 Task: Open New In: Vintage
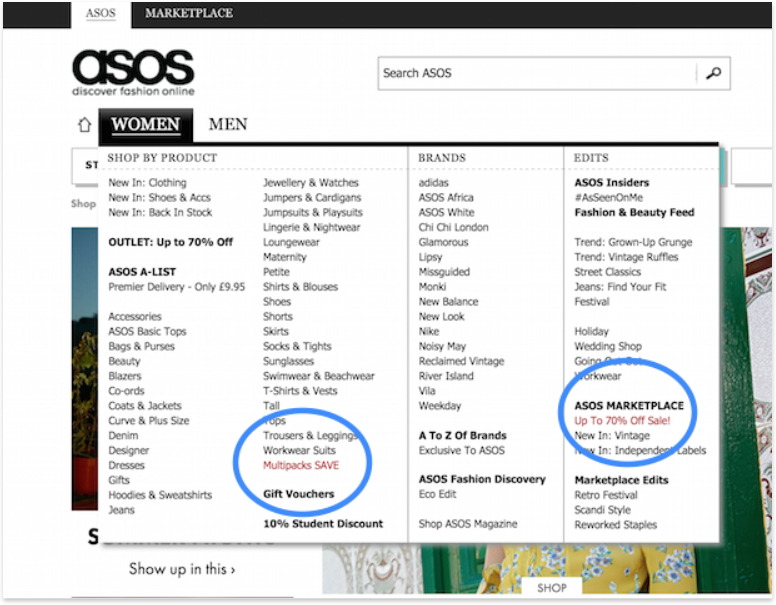pyautogui.click(x=612, y=435)
